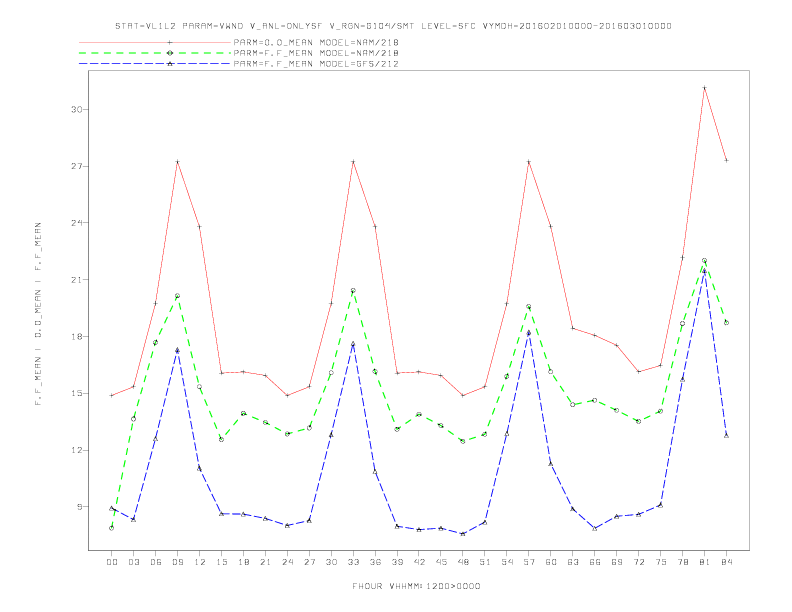Click x-axis tick label 33
This screenshot has height=612, width=792.
coord(353,562)
